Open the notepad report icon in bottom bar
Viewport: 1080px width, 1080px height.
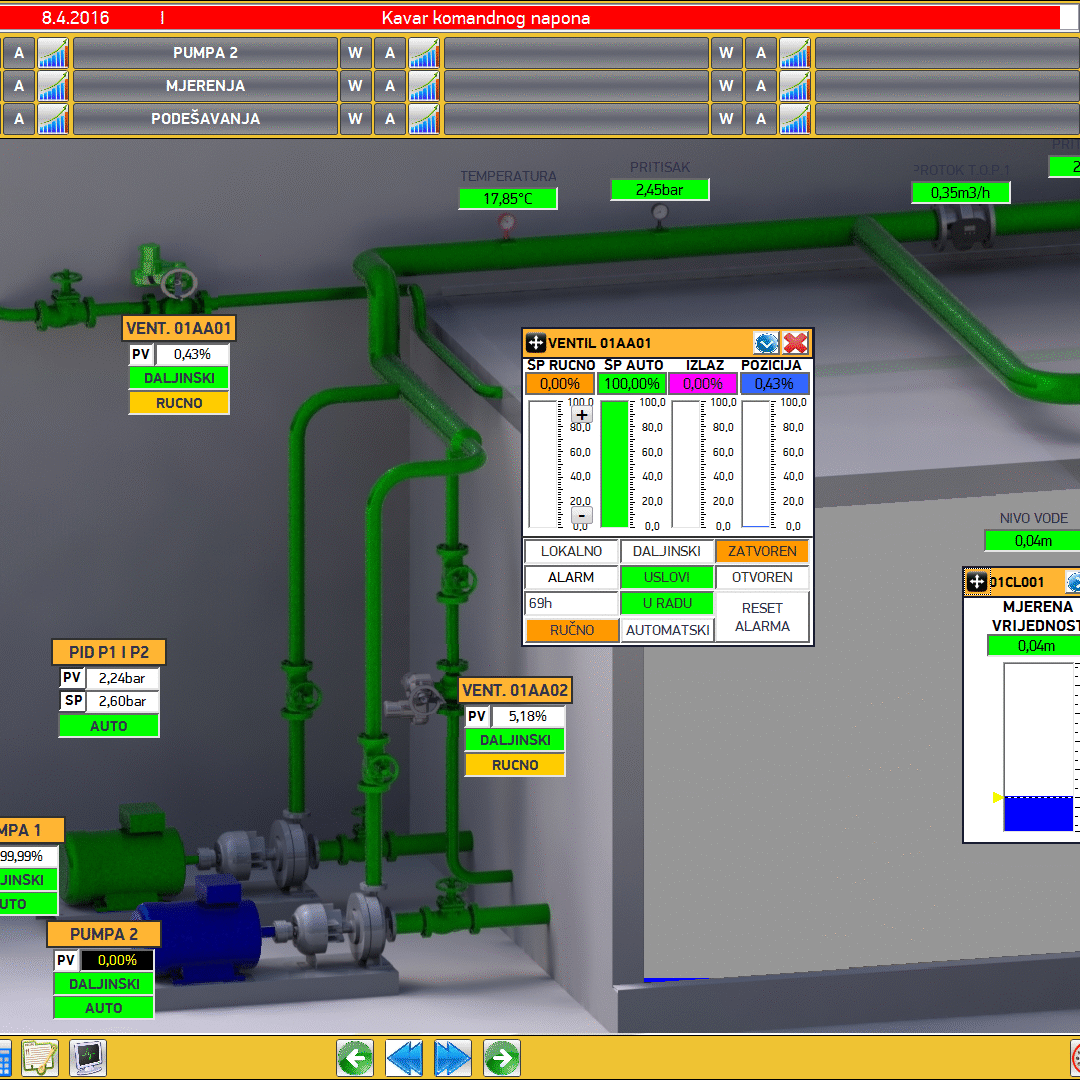point(41,1057)
